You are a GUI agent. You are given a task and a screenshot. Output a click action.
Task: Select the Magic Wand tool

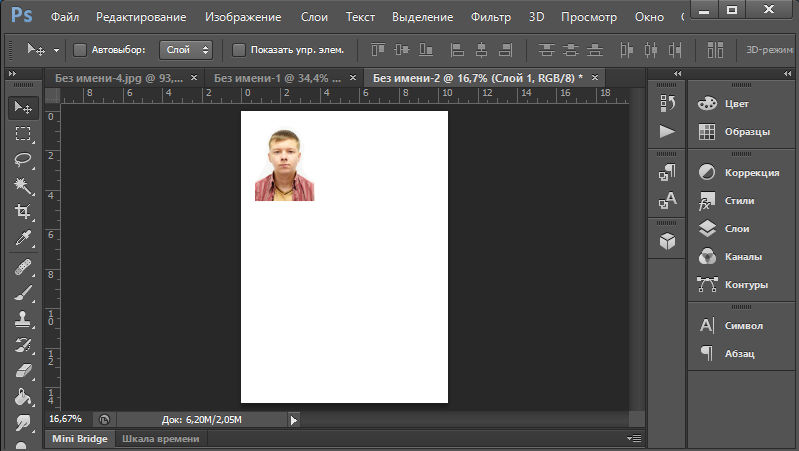(x=23, y=186)
